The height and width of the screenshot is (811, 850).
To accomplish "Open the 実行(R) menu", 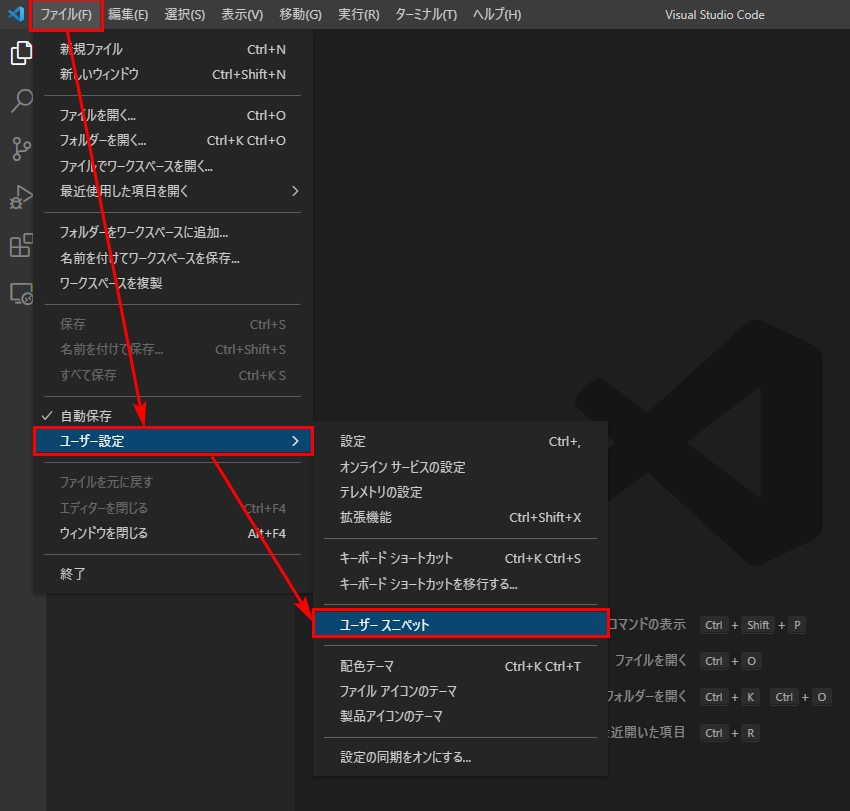I will 358,15.
